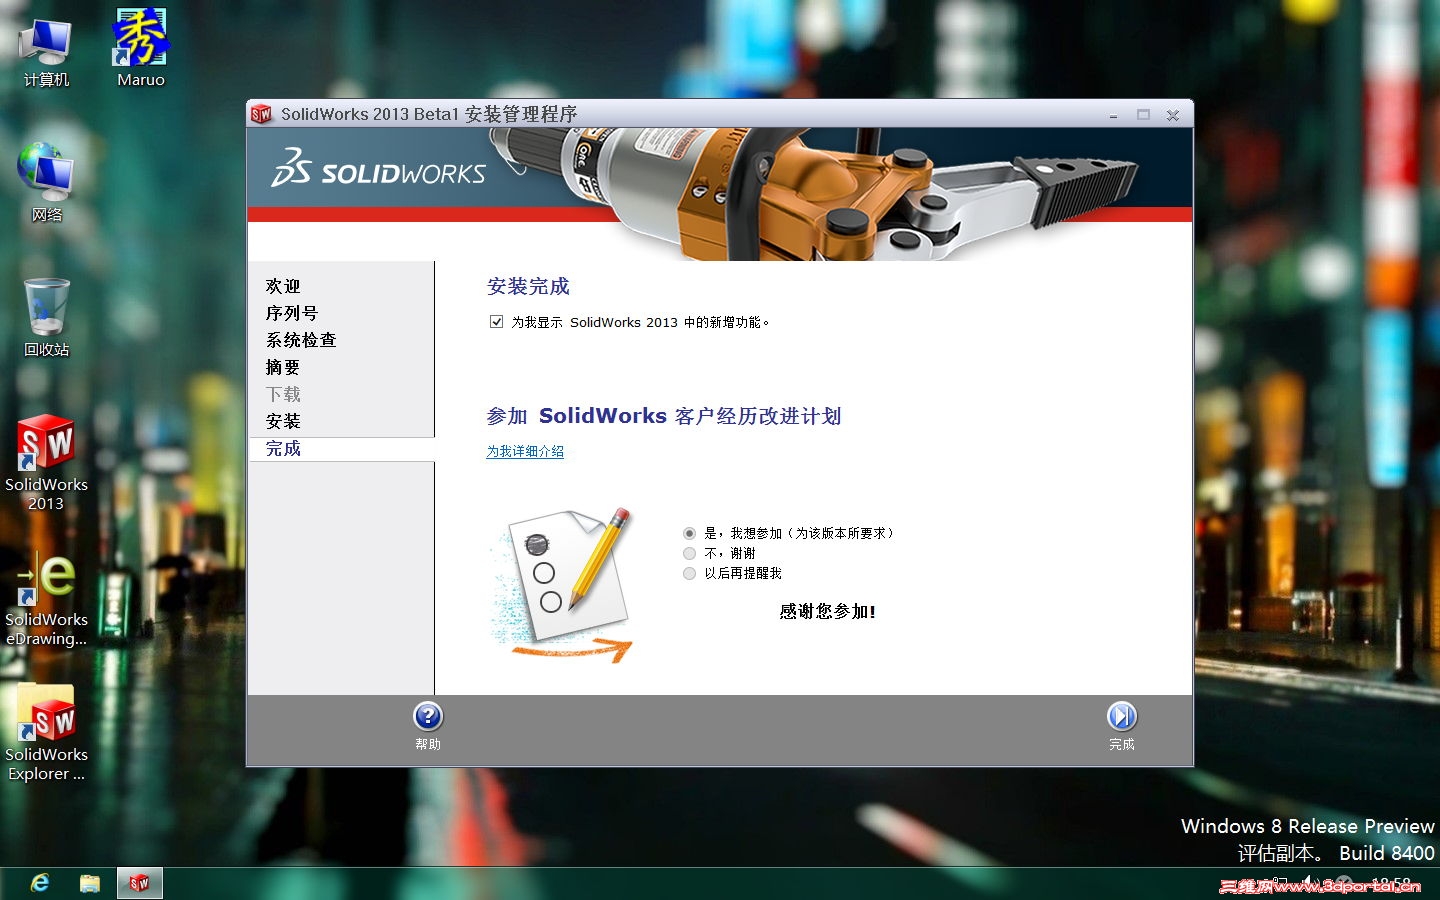Open the 网络 desktop icon
This screenshot has height=900, width=1440.
46,182
